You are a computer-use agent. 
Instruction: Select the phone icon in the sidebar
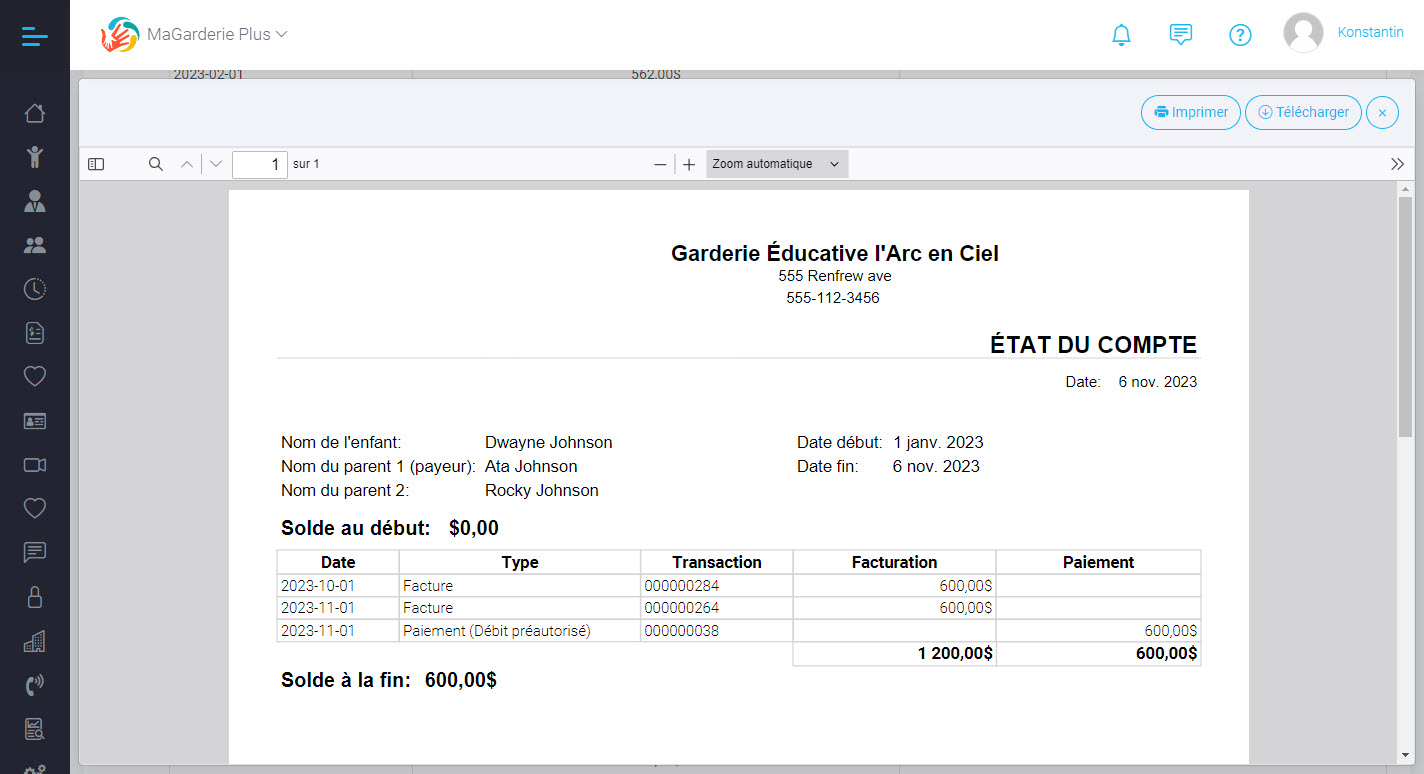click(35, 684)
